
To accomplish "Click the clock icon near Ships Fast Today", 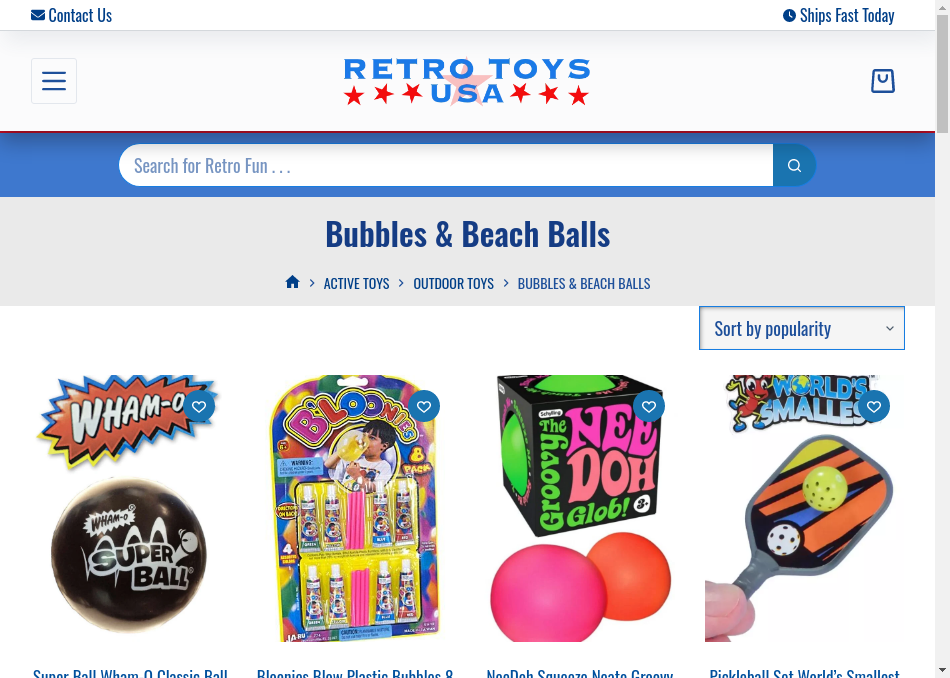I will (789, 15).
